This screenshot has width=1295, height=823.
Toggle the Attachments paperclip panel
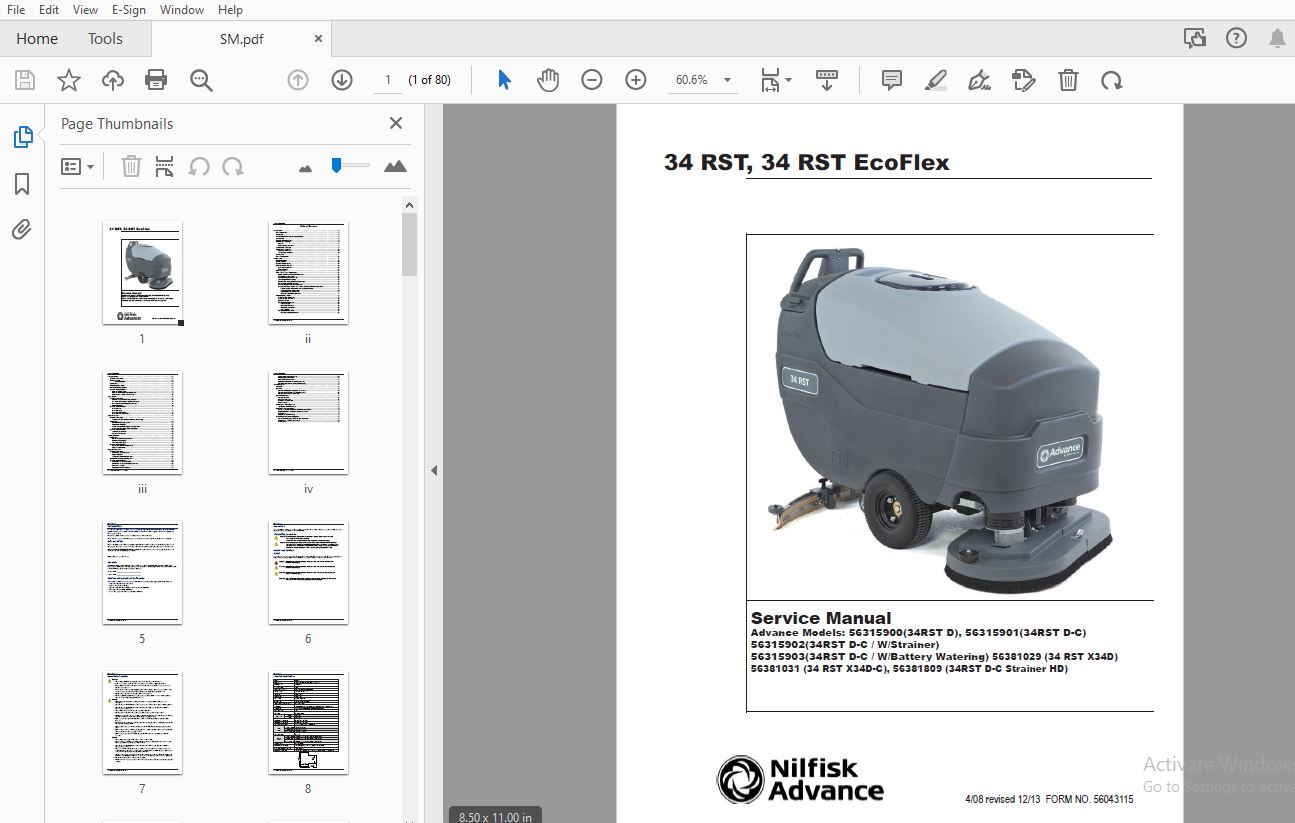[22, 230]
